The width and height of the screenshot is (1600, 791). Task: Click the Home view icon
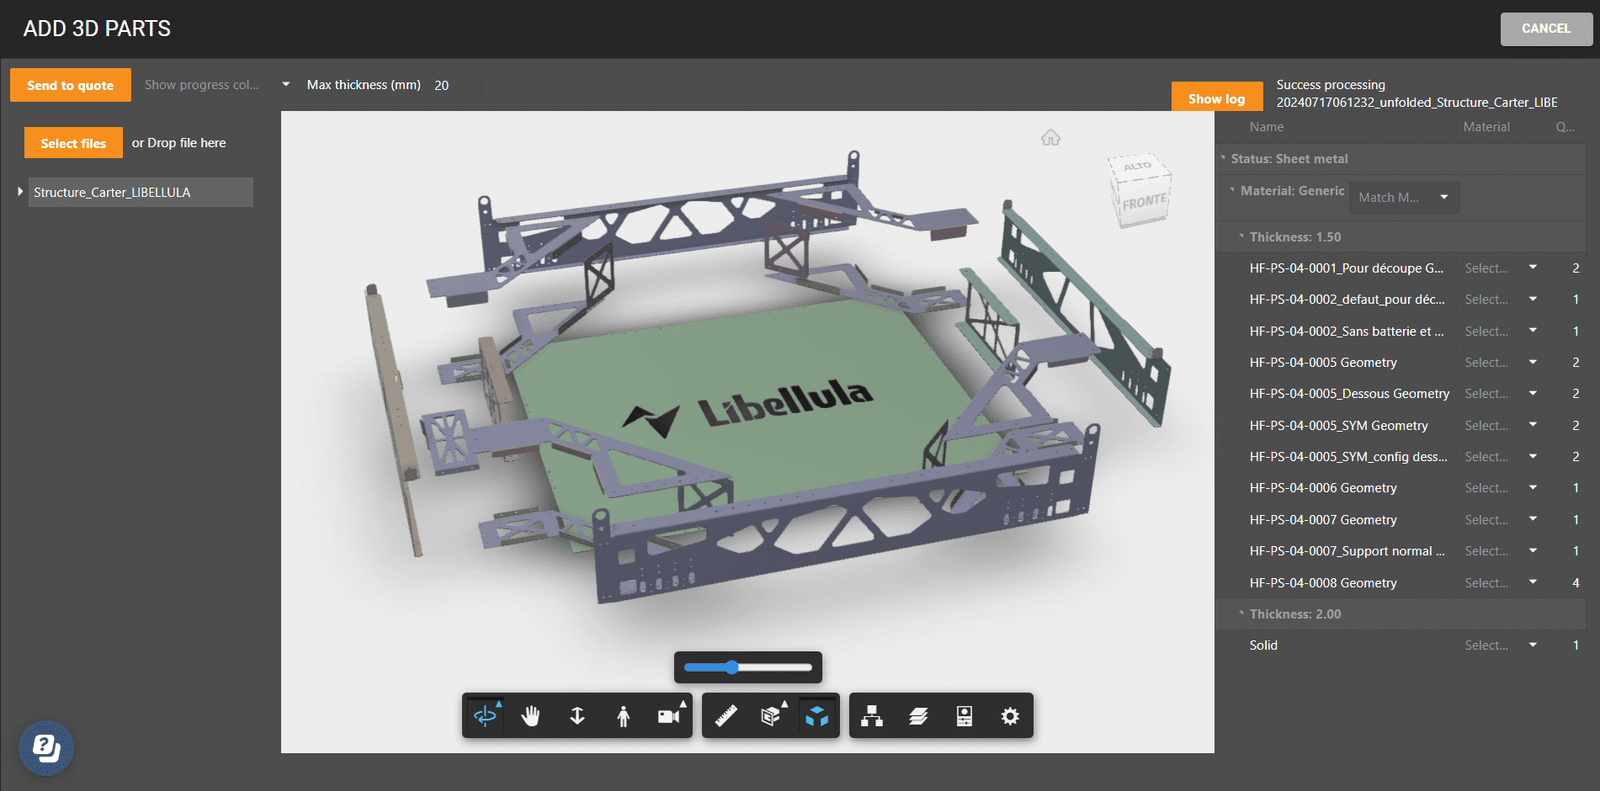1050,138
